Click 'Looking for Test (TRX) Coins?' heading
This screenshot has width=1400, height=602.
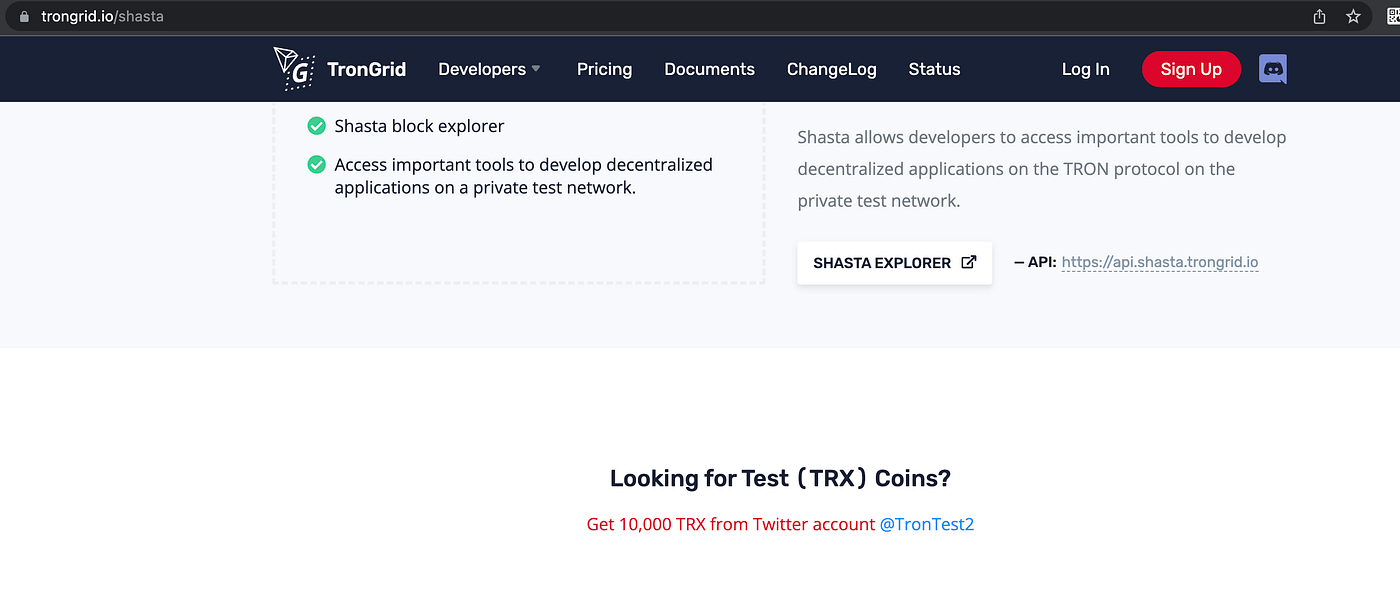(x=780, y=478)
